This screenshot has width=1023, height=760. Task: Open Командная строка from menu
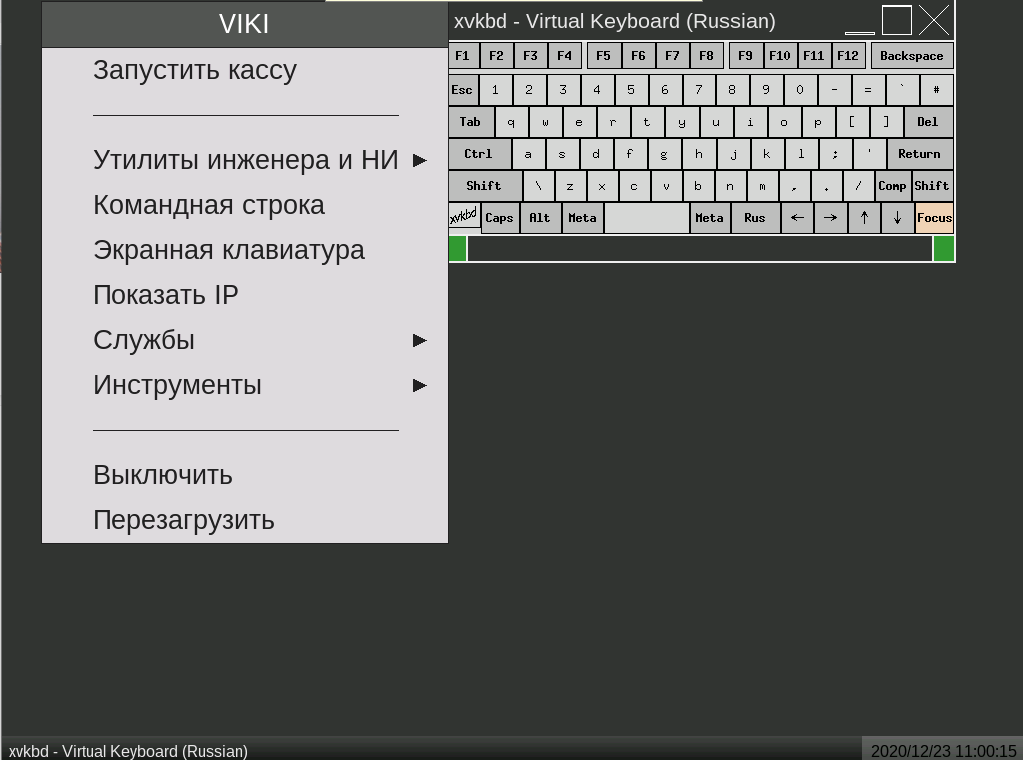(x=209, y=205)
